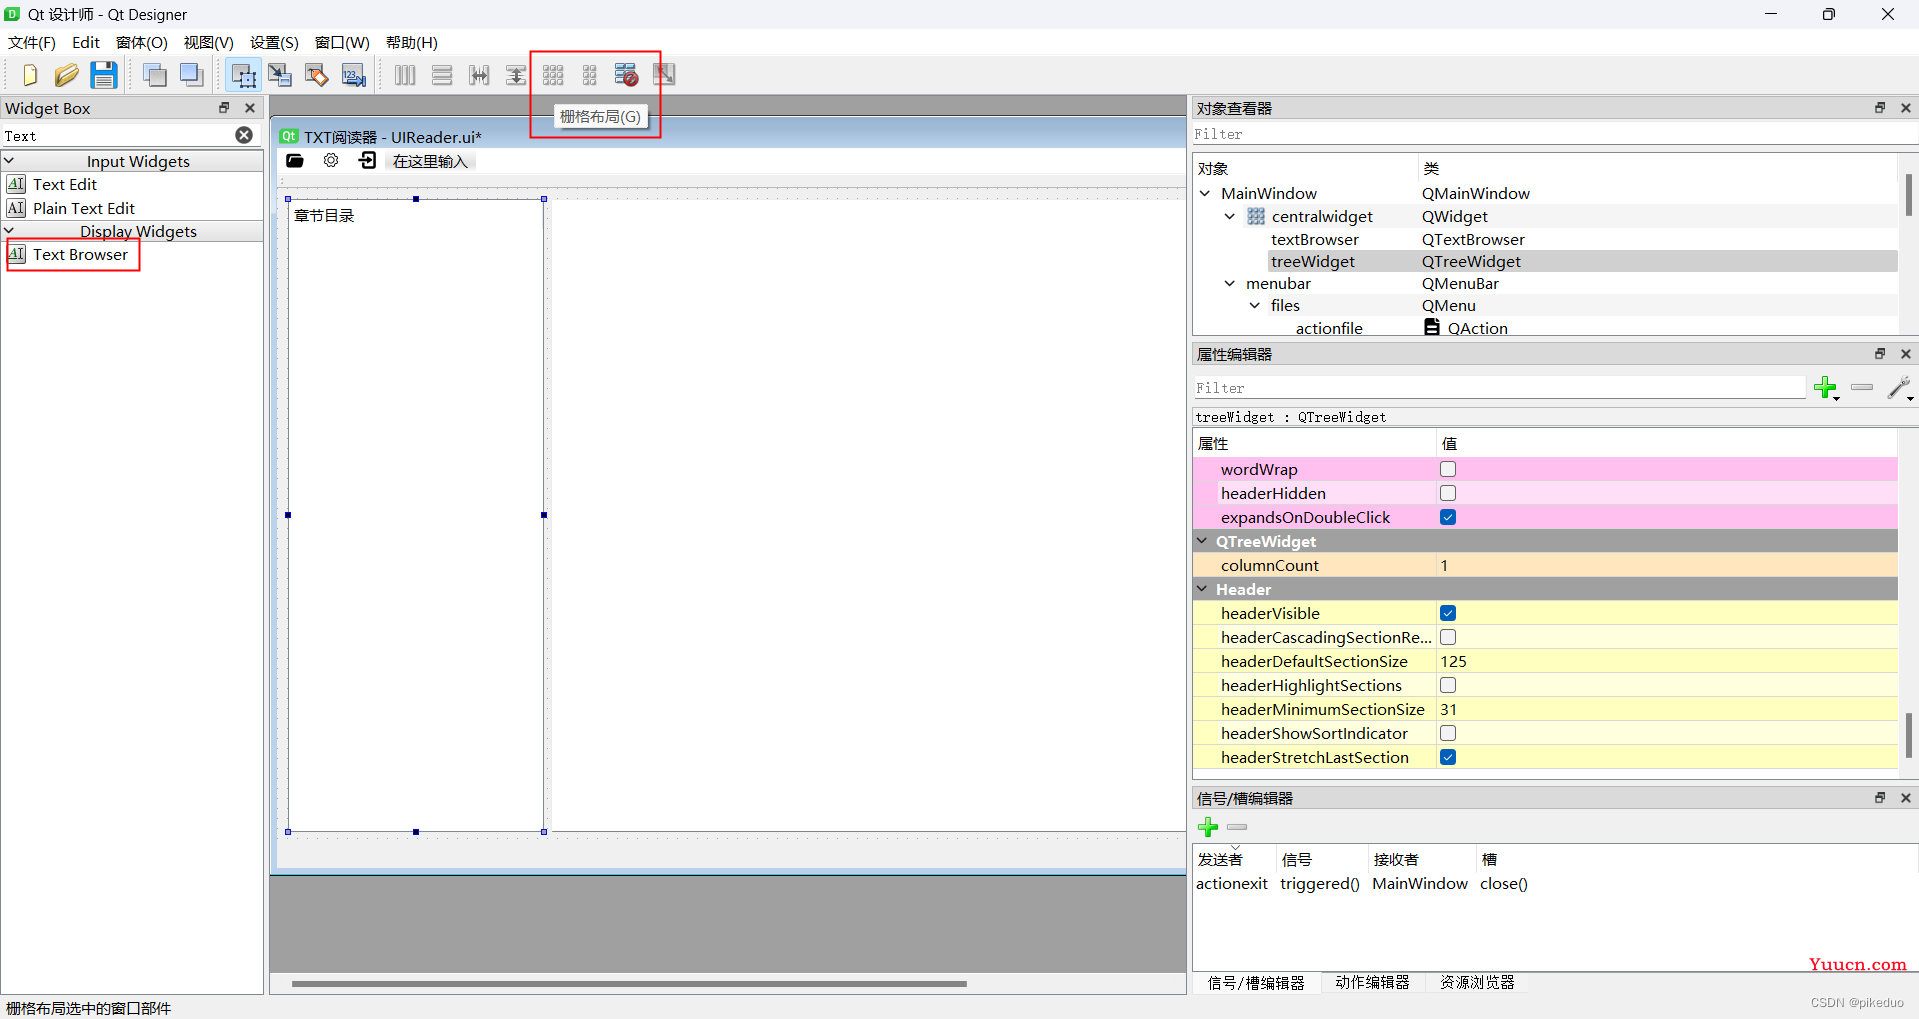Viewport: 1919px width, 1019px height.
Task: Click the property editor Filter field
Action: pos(1499,388)
